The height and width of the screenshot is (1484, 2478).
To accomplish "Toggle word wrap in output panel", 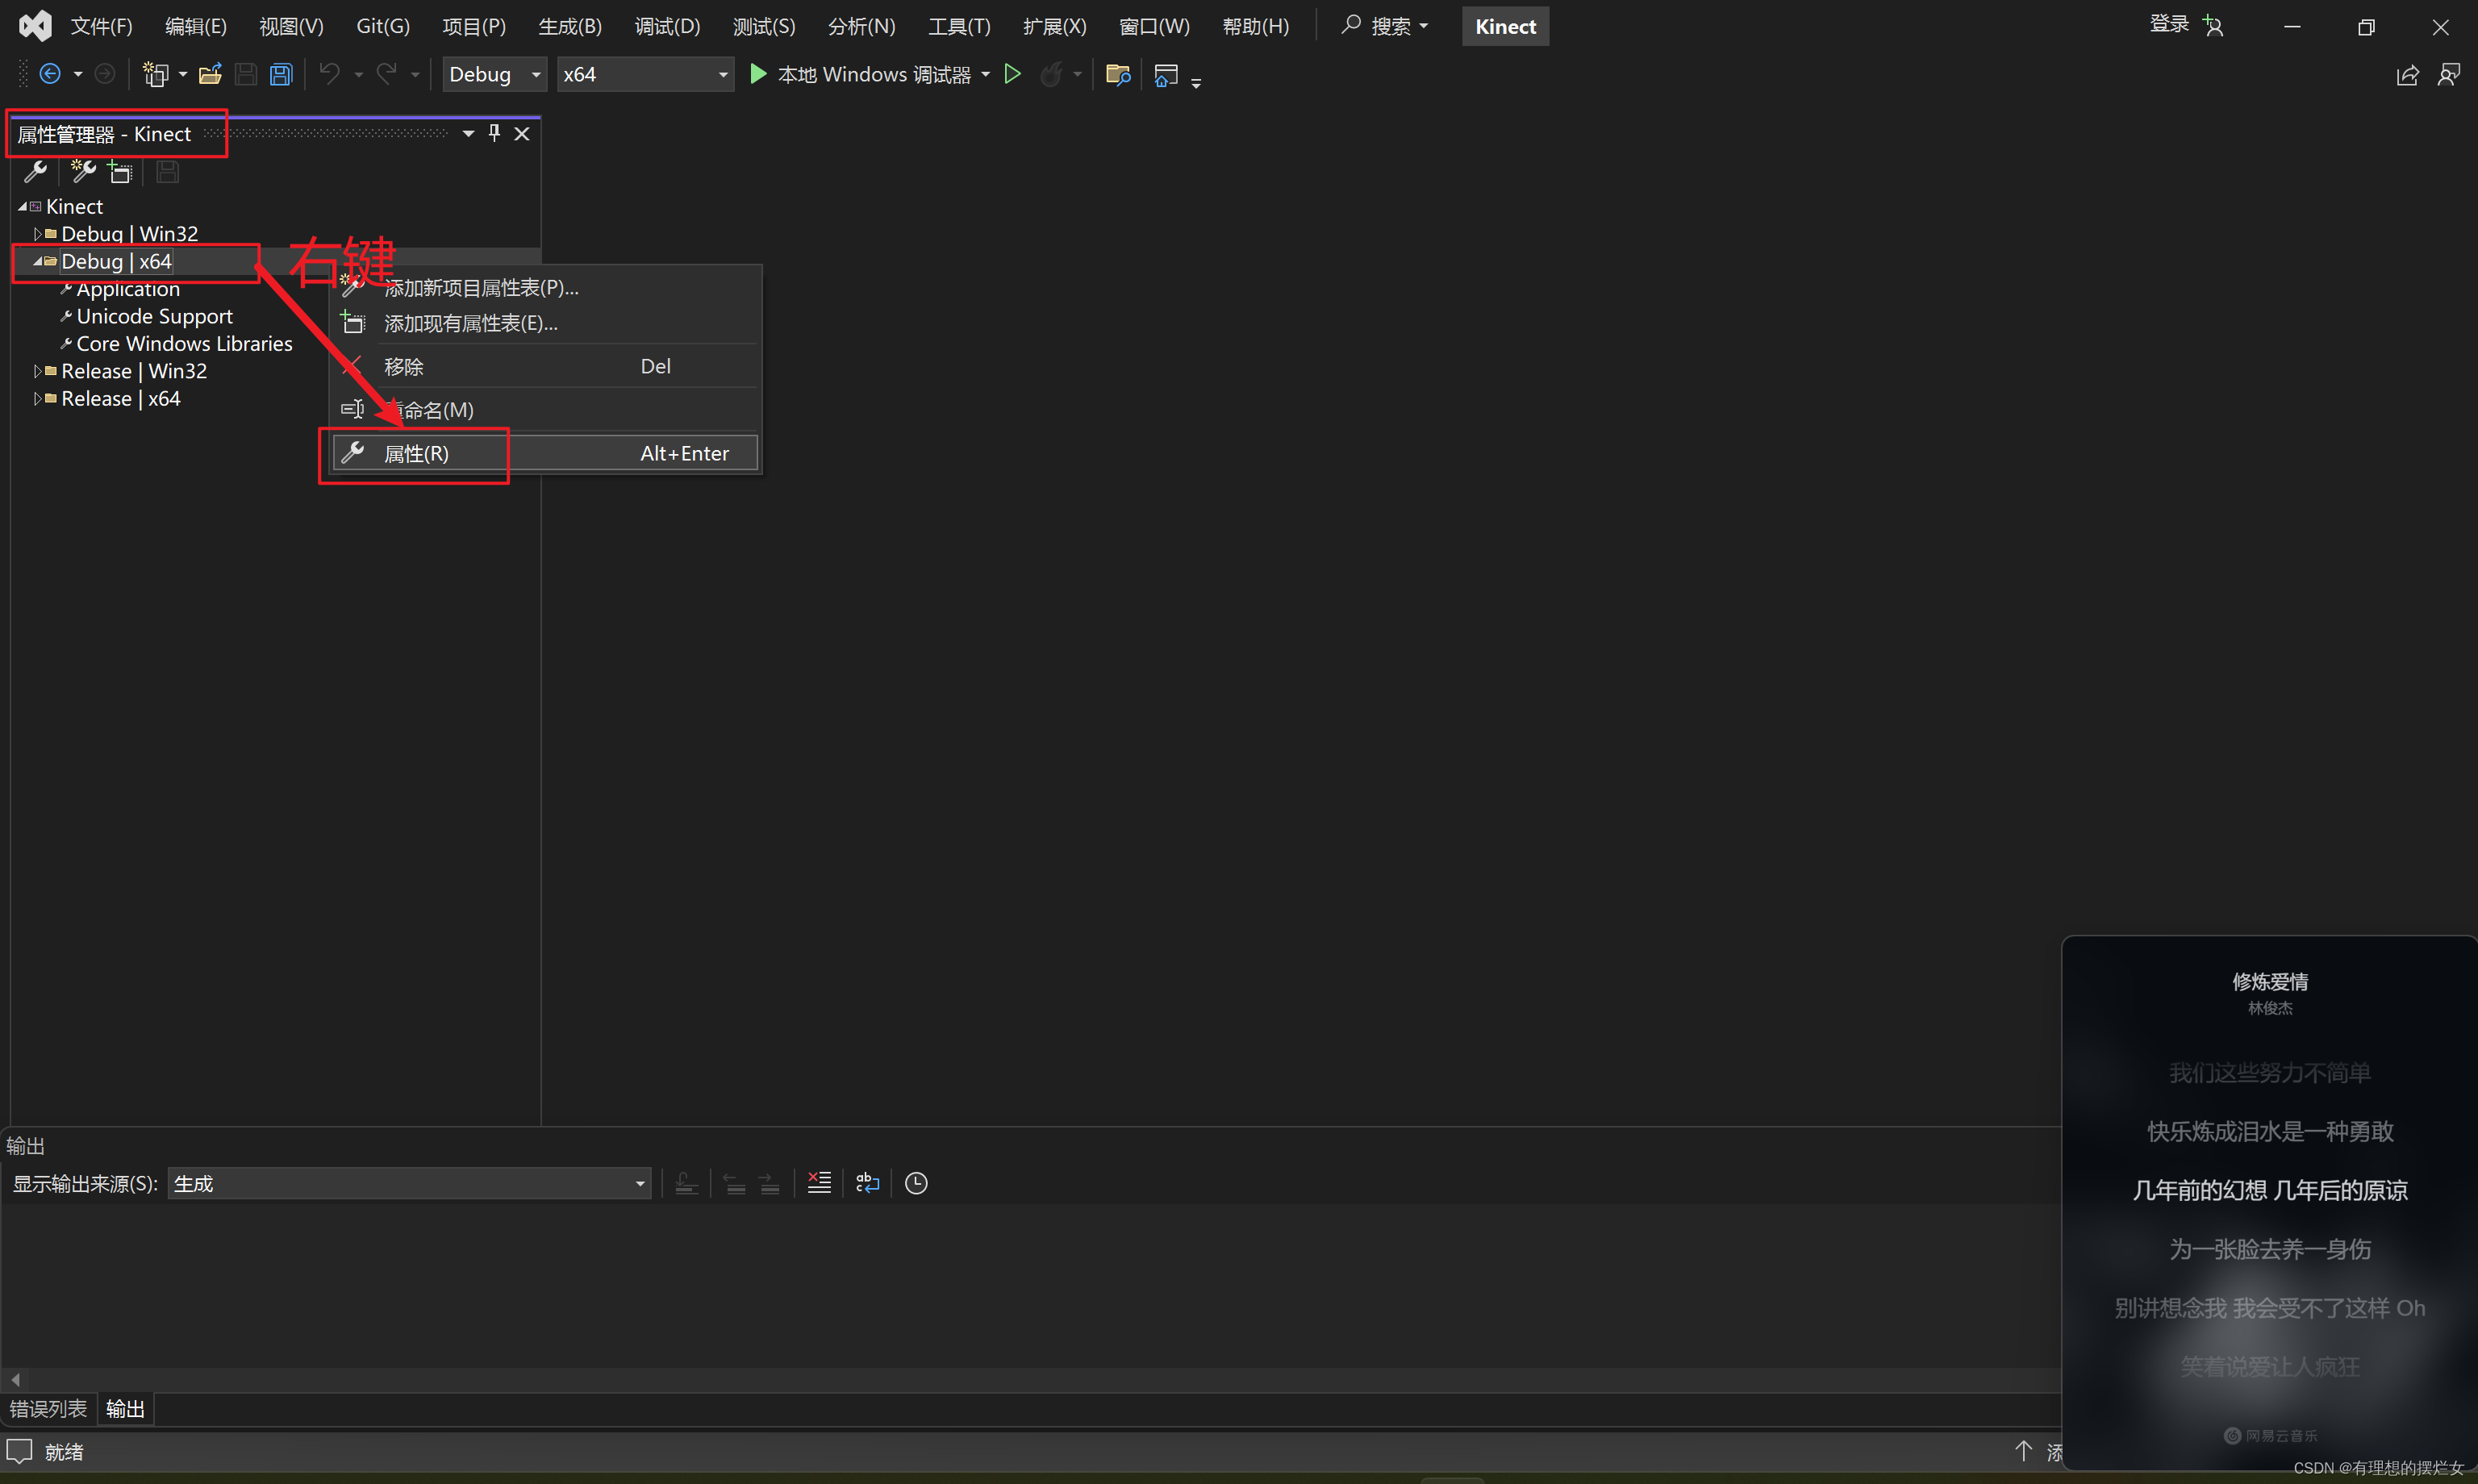I will (x=867, y=1183).
